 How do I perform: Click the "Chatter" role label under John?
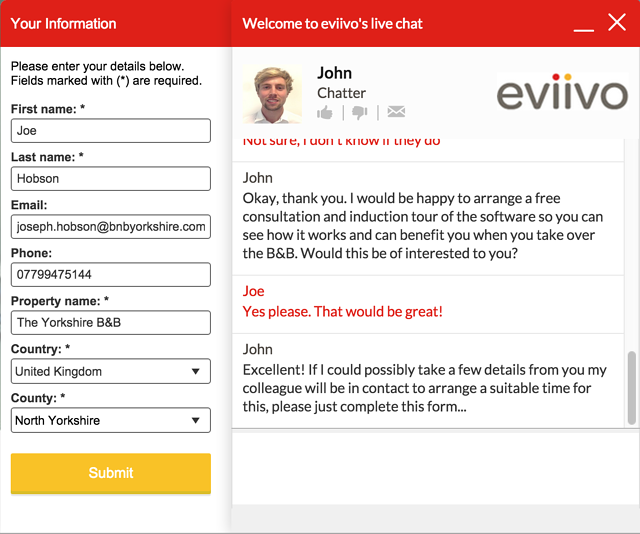tap(341, 93)
